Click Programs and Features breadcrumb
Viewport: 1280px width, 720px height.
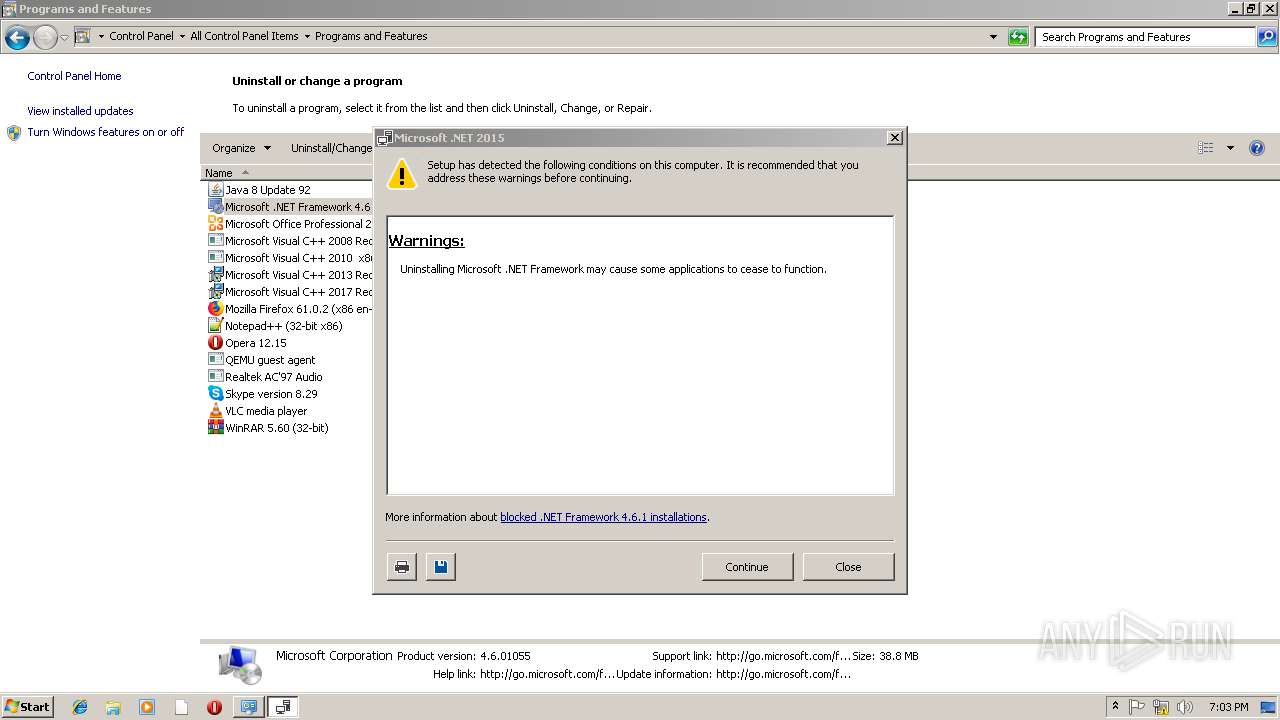click(371, 36)
